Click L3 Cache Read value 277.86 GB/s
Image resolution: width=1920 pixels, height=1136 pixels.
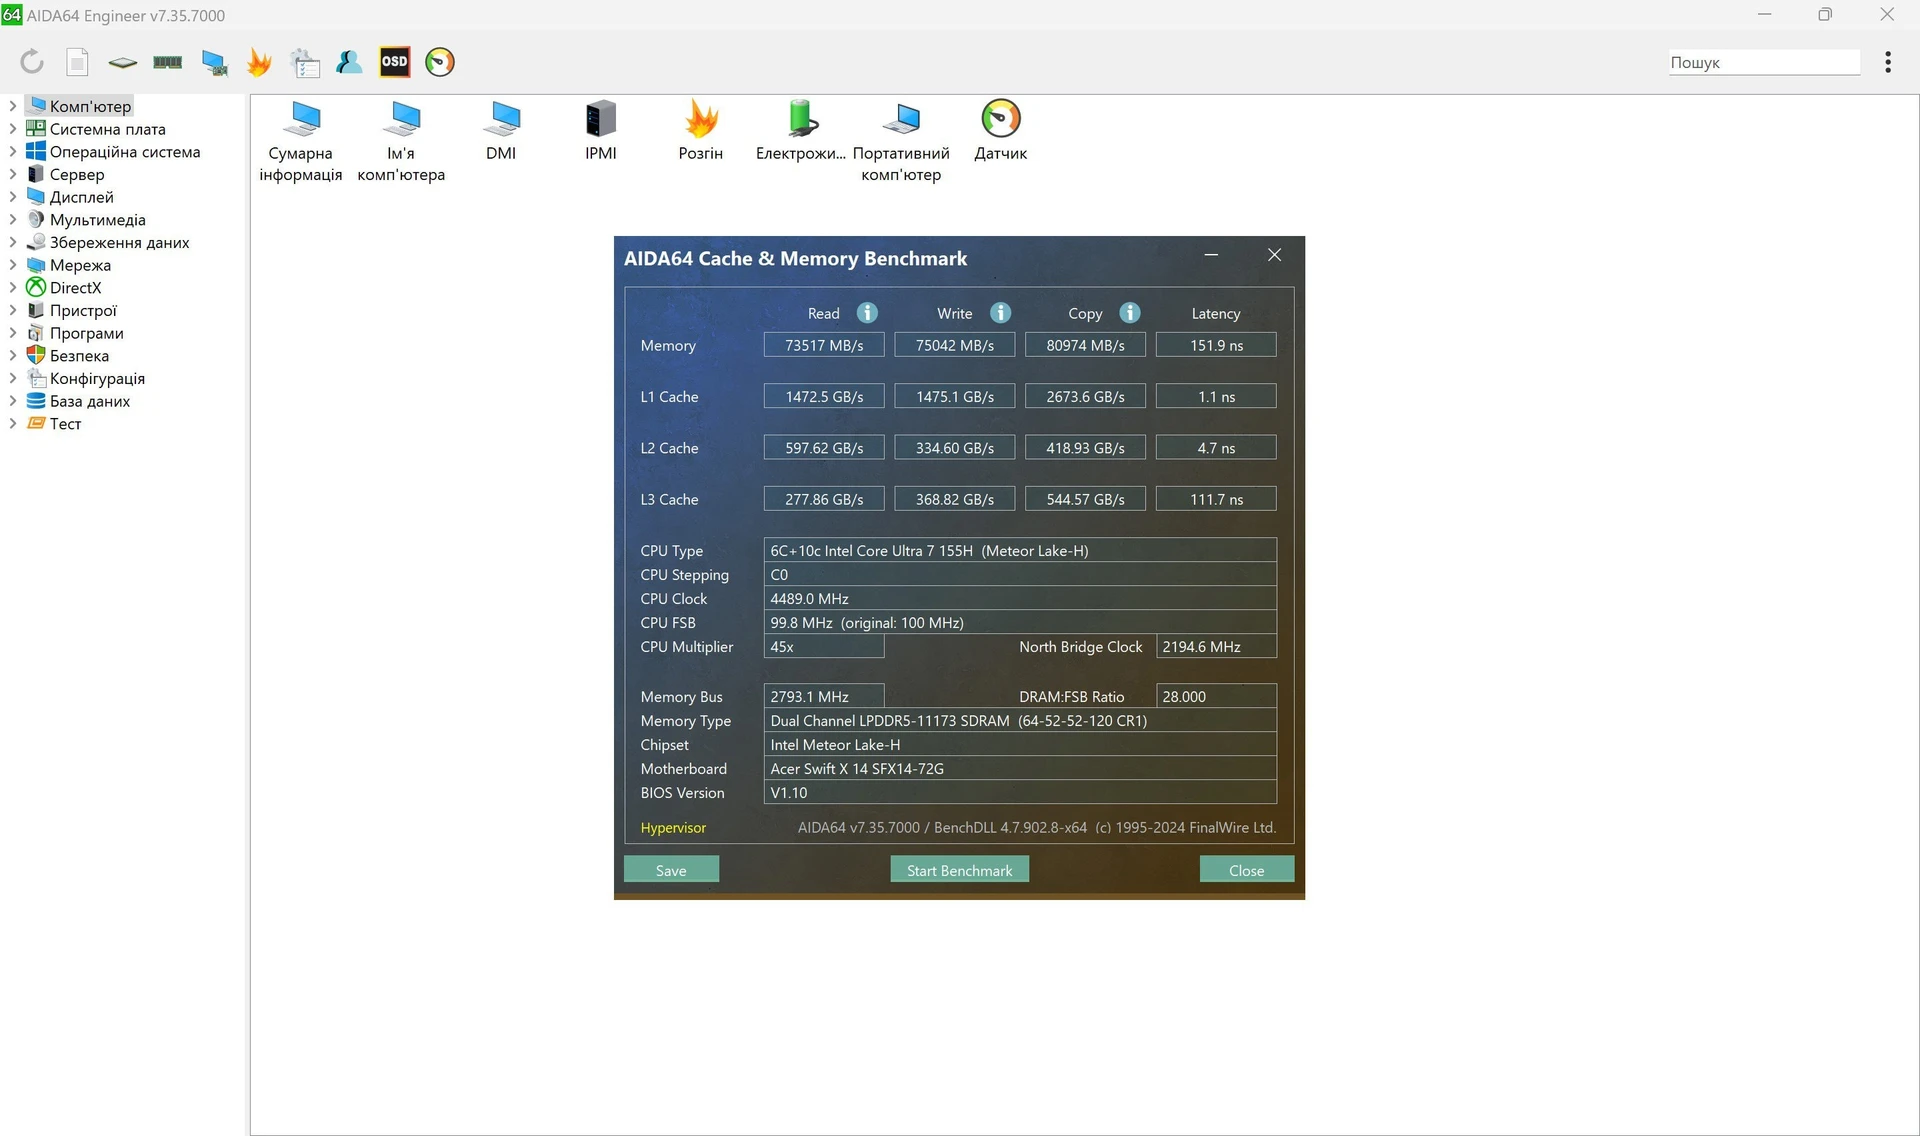(x=824, y=499)
